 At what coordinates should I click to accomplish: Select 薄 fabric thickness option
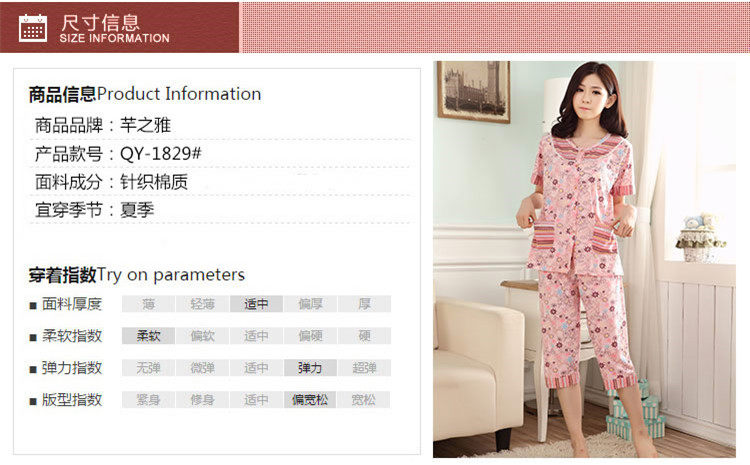click(x=148, y=304)
